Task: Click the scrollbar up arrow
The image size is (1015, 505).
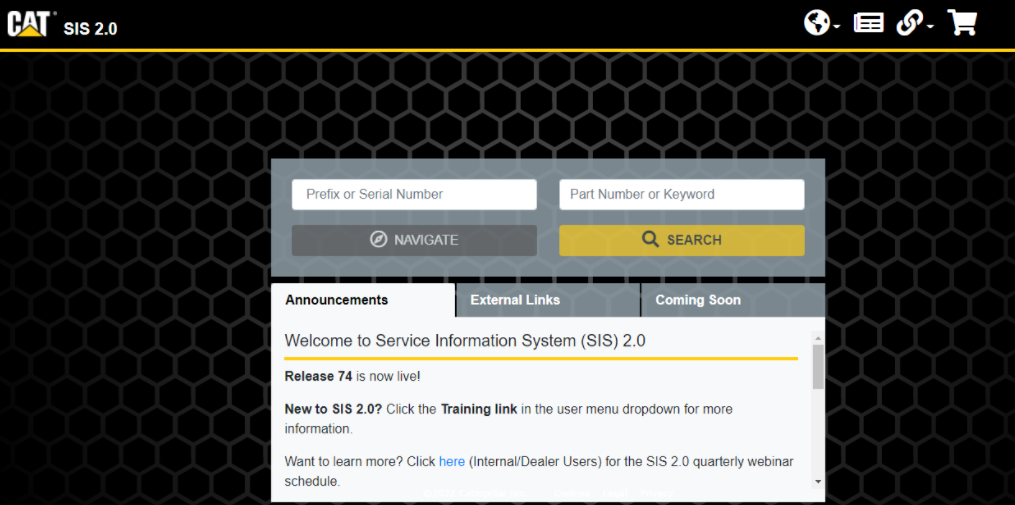Action: tap(818, 338)
